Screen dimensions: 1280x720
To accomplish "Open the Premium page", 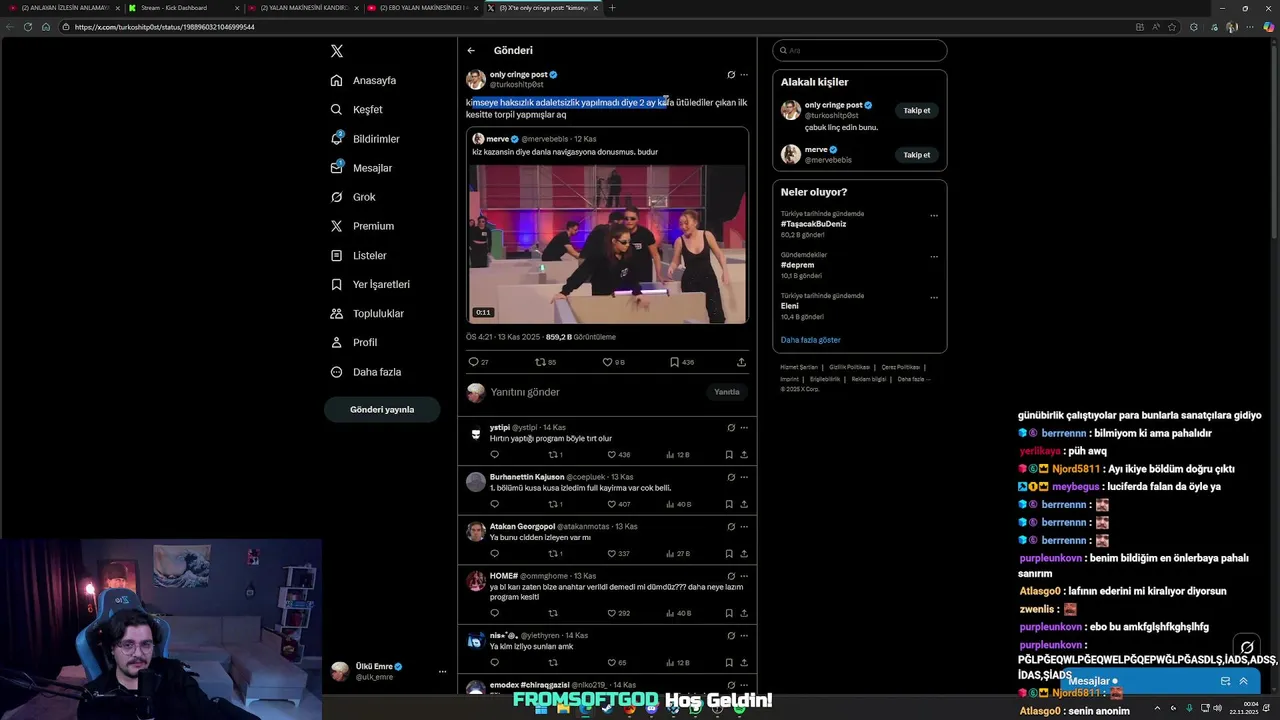I will 363,226.
